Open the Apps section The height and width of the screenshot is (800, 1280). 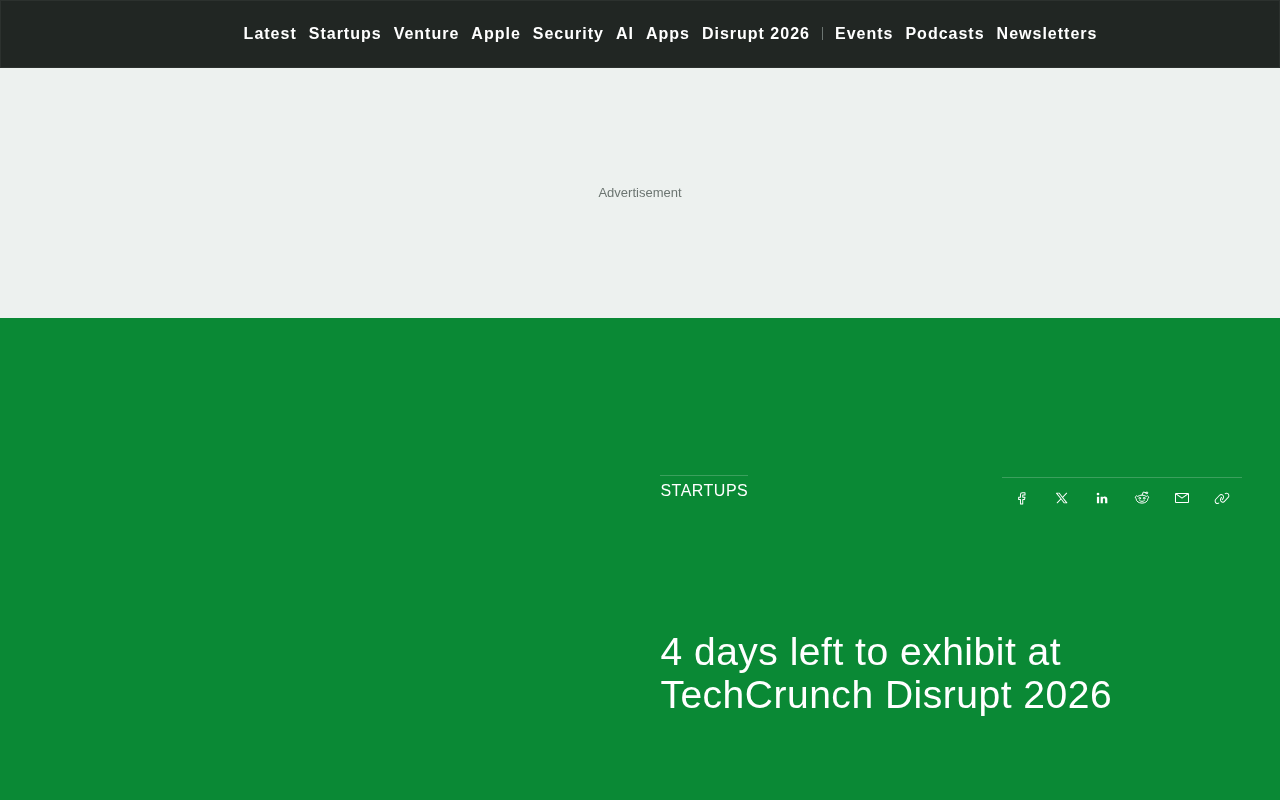(x=668, y=34)
